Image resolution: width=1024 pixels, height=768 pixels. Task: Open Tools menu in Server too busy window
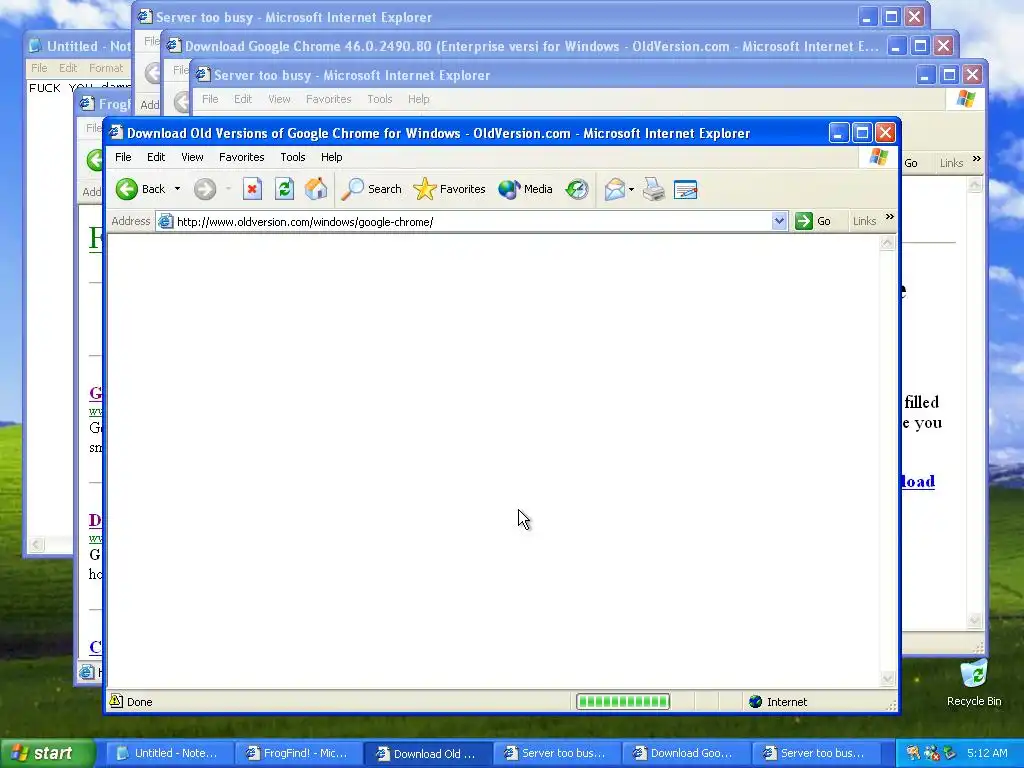point(379,99)
